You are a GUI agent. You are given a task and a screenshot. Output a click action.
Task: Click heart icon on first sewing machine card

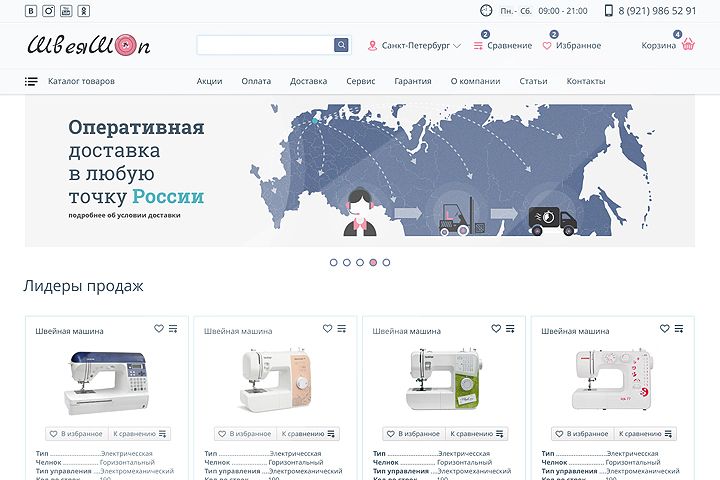click(x=159, y=328)
